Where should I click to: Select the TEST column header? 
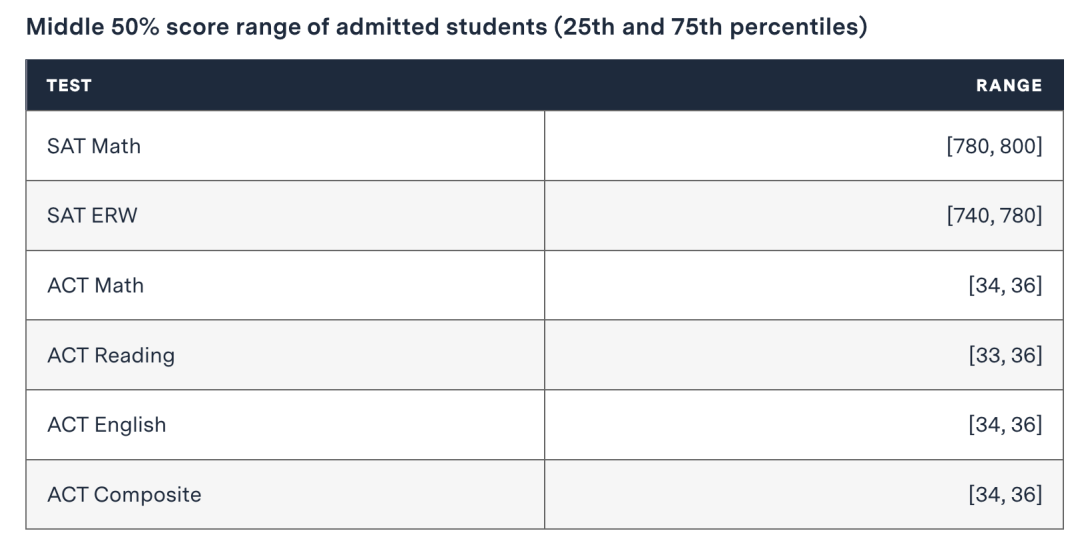coord(69,86)
